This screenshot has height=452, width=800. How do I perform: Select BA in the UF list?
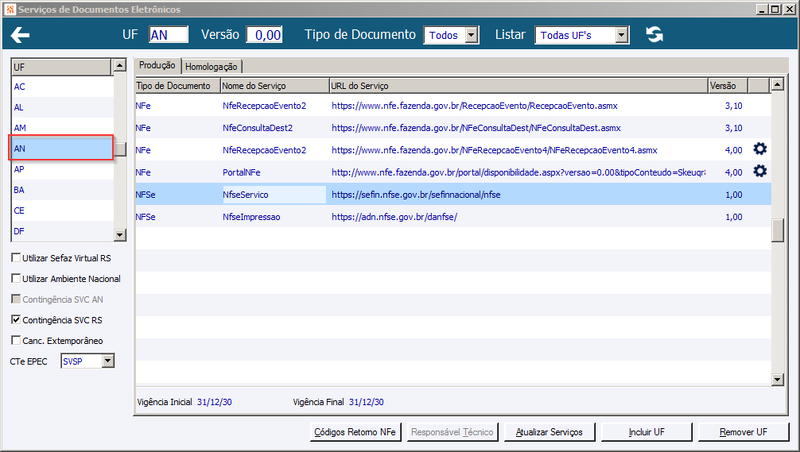coord(62,190)
